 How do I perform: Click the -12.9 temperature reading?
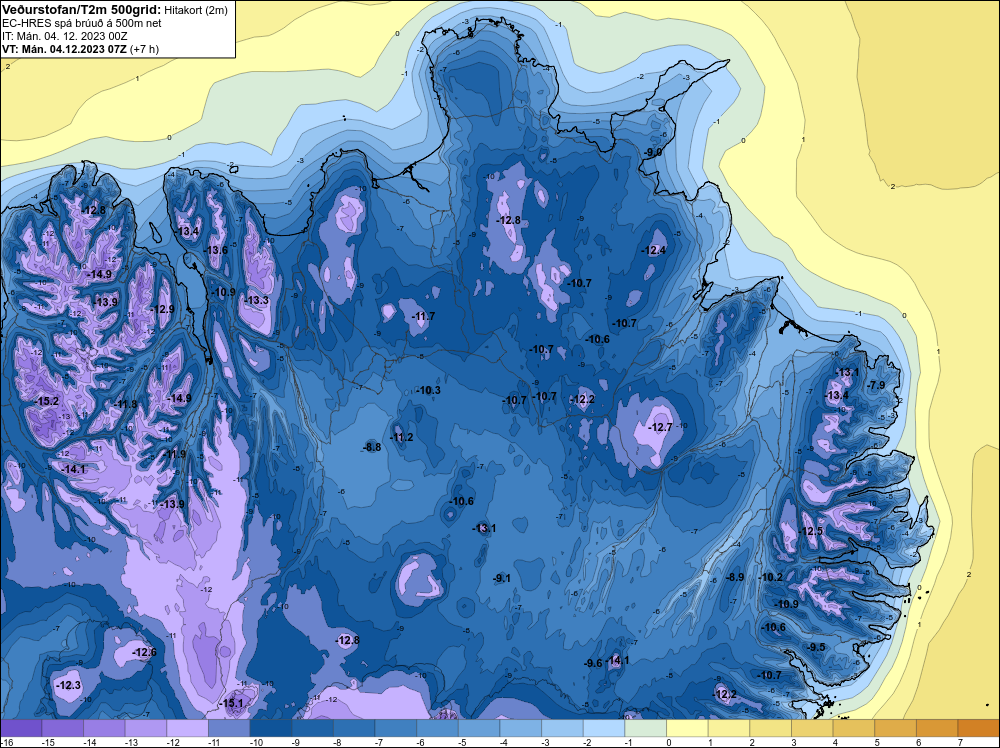pos(163,309)
